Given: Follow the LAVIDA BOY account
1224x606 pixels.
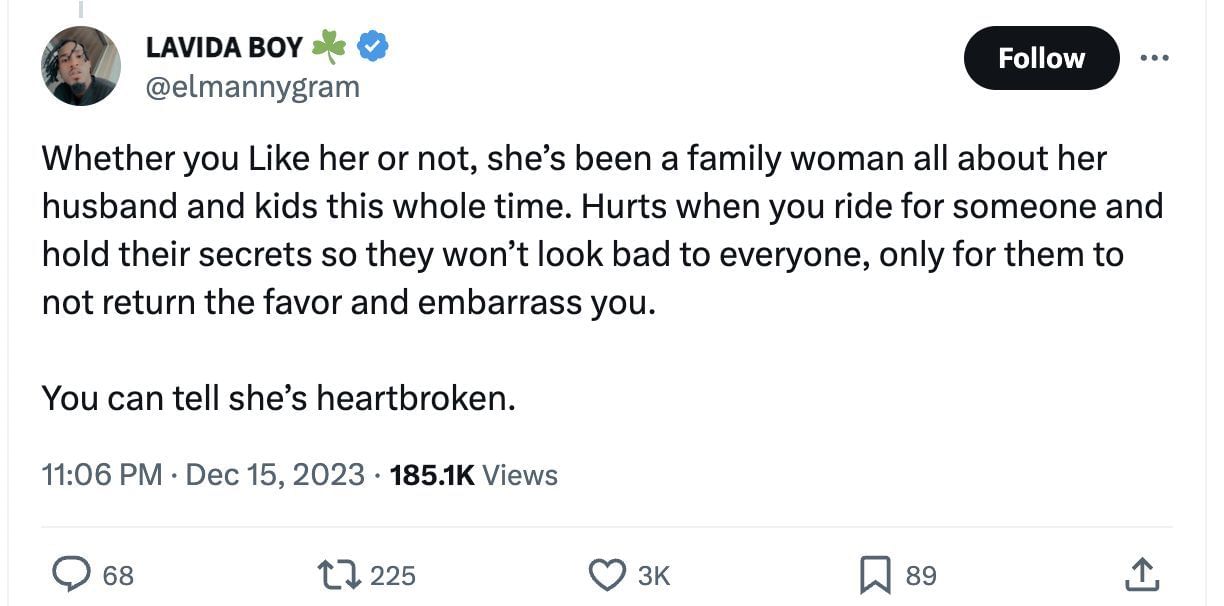Looking at the screenshot, I should click(x=1040, y=58).
